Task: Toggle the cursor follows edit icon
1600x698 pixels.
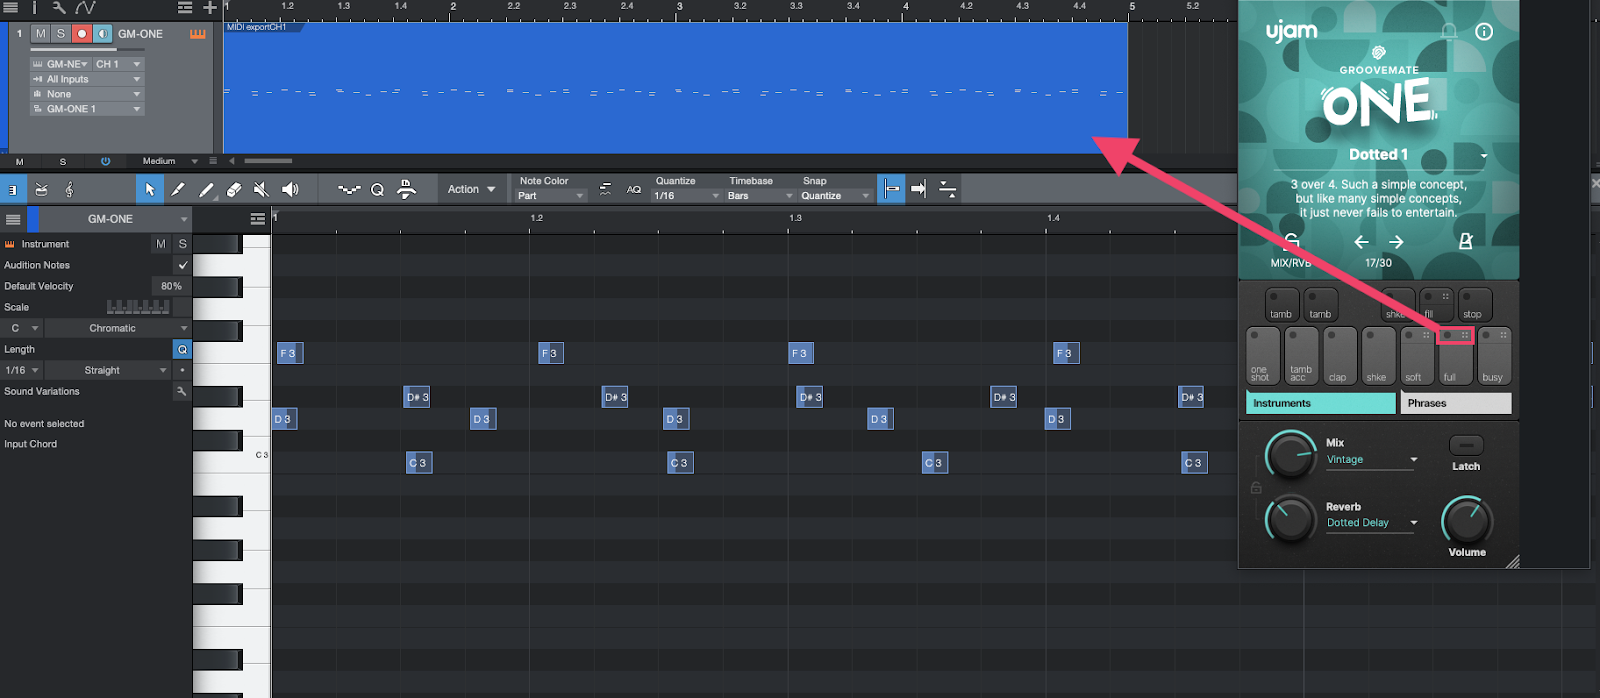Action: pyautogui.click(x=947, y=189)
